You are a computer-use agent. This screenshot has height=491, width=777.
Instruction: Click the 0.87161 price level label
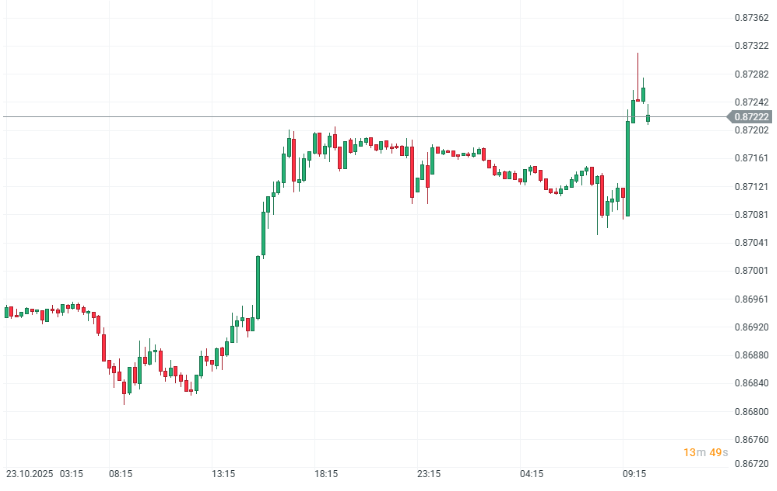tap(751, 158)
